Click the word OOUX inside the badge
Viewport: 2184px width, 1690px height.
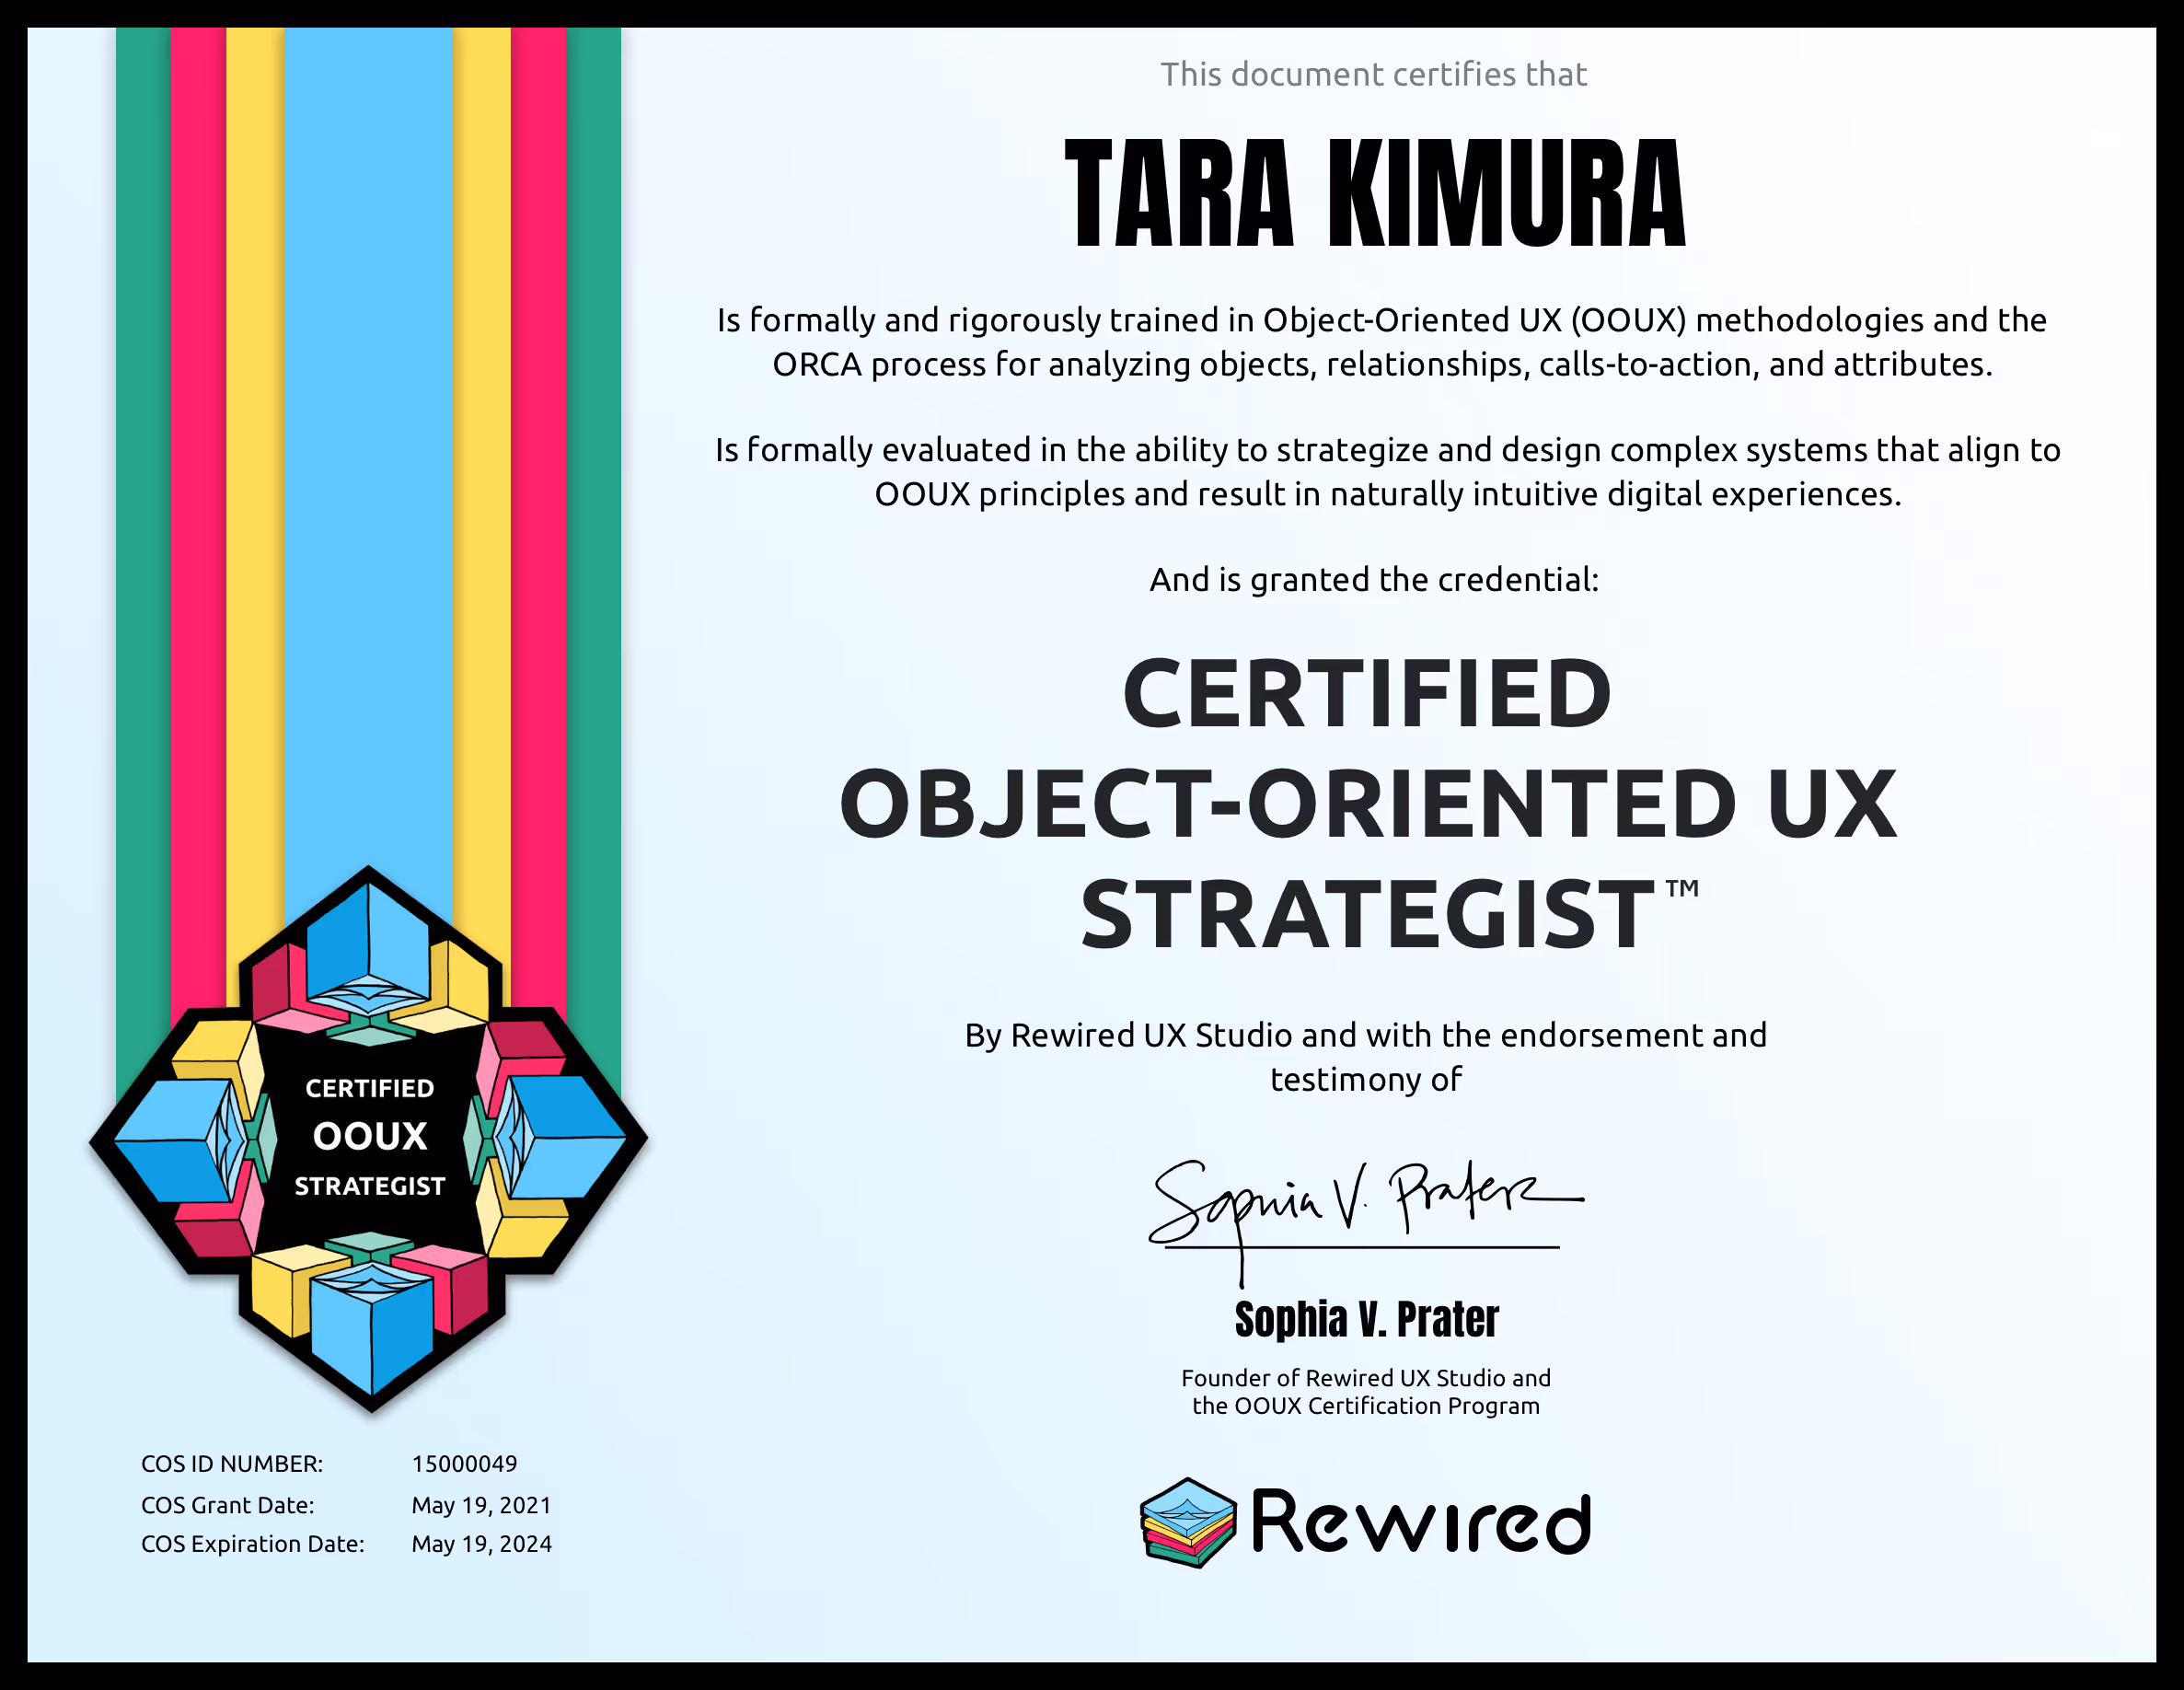coord(370,1137)
